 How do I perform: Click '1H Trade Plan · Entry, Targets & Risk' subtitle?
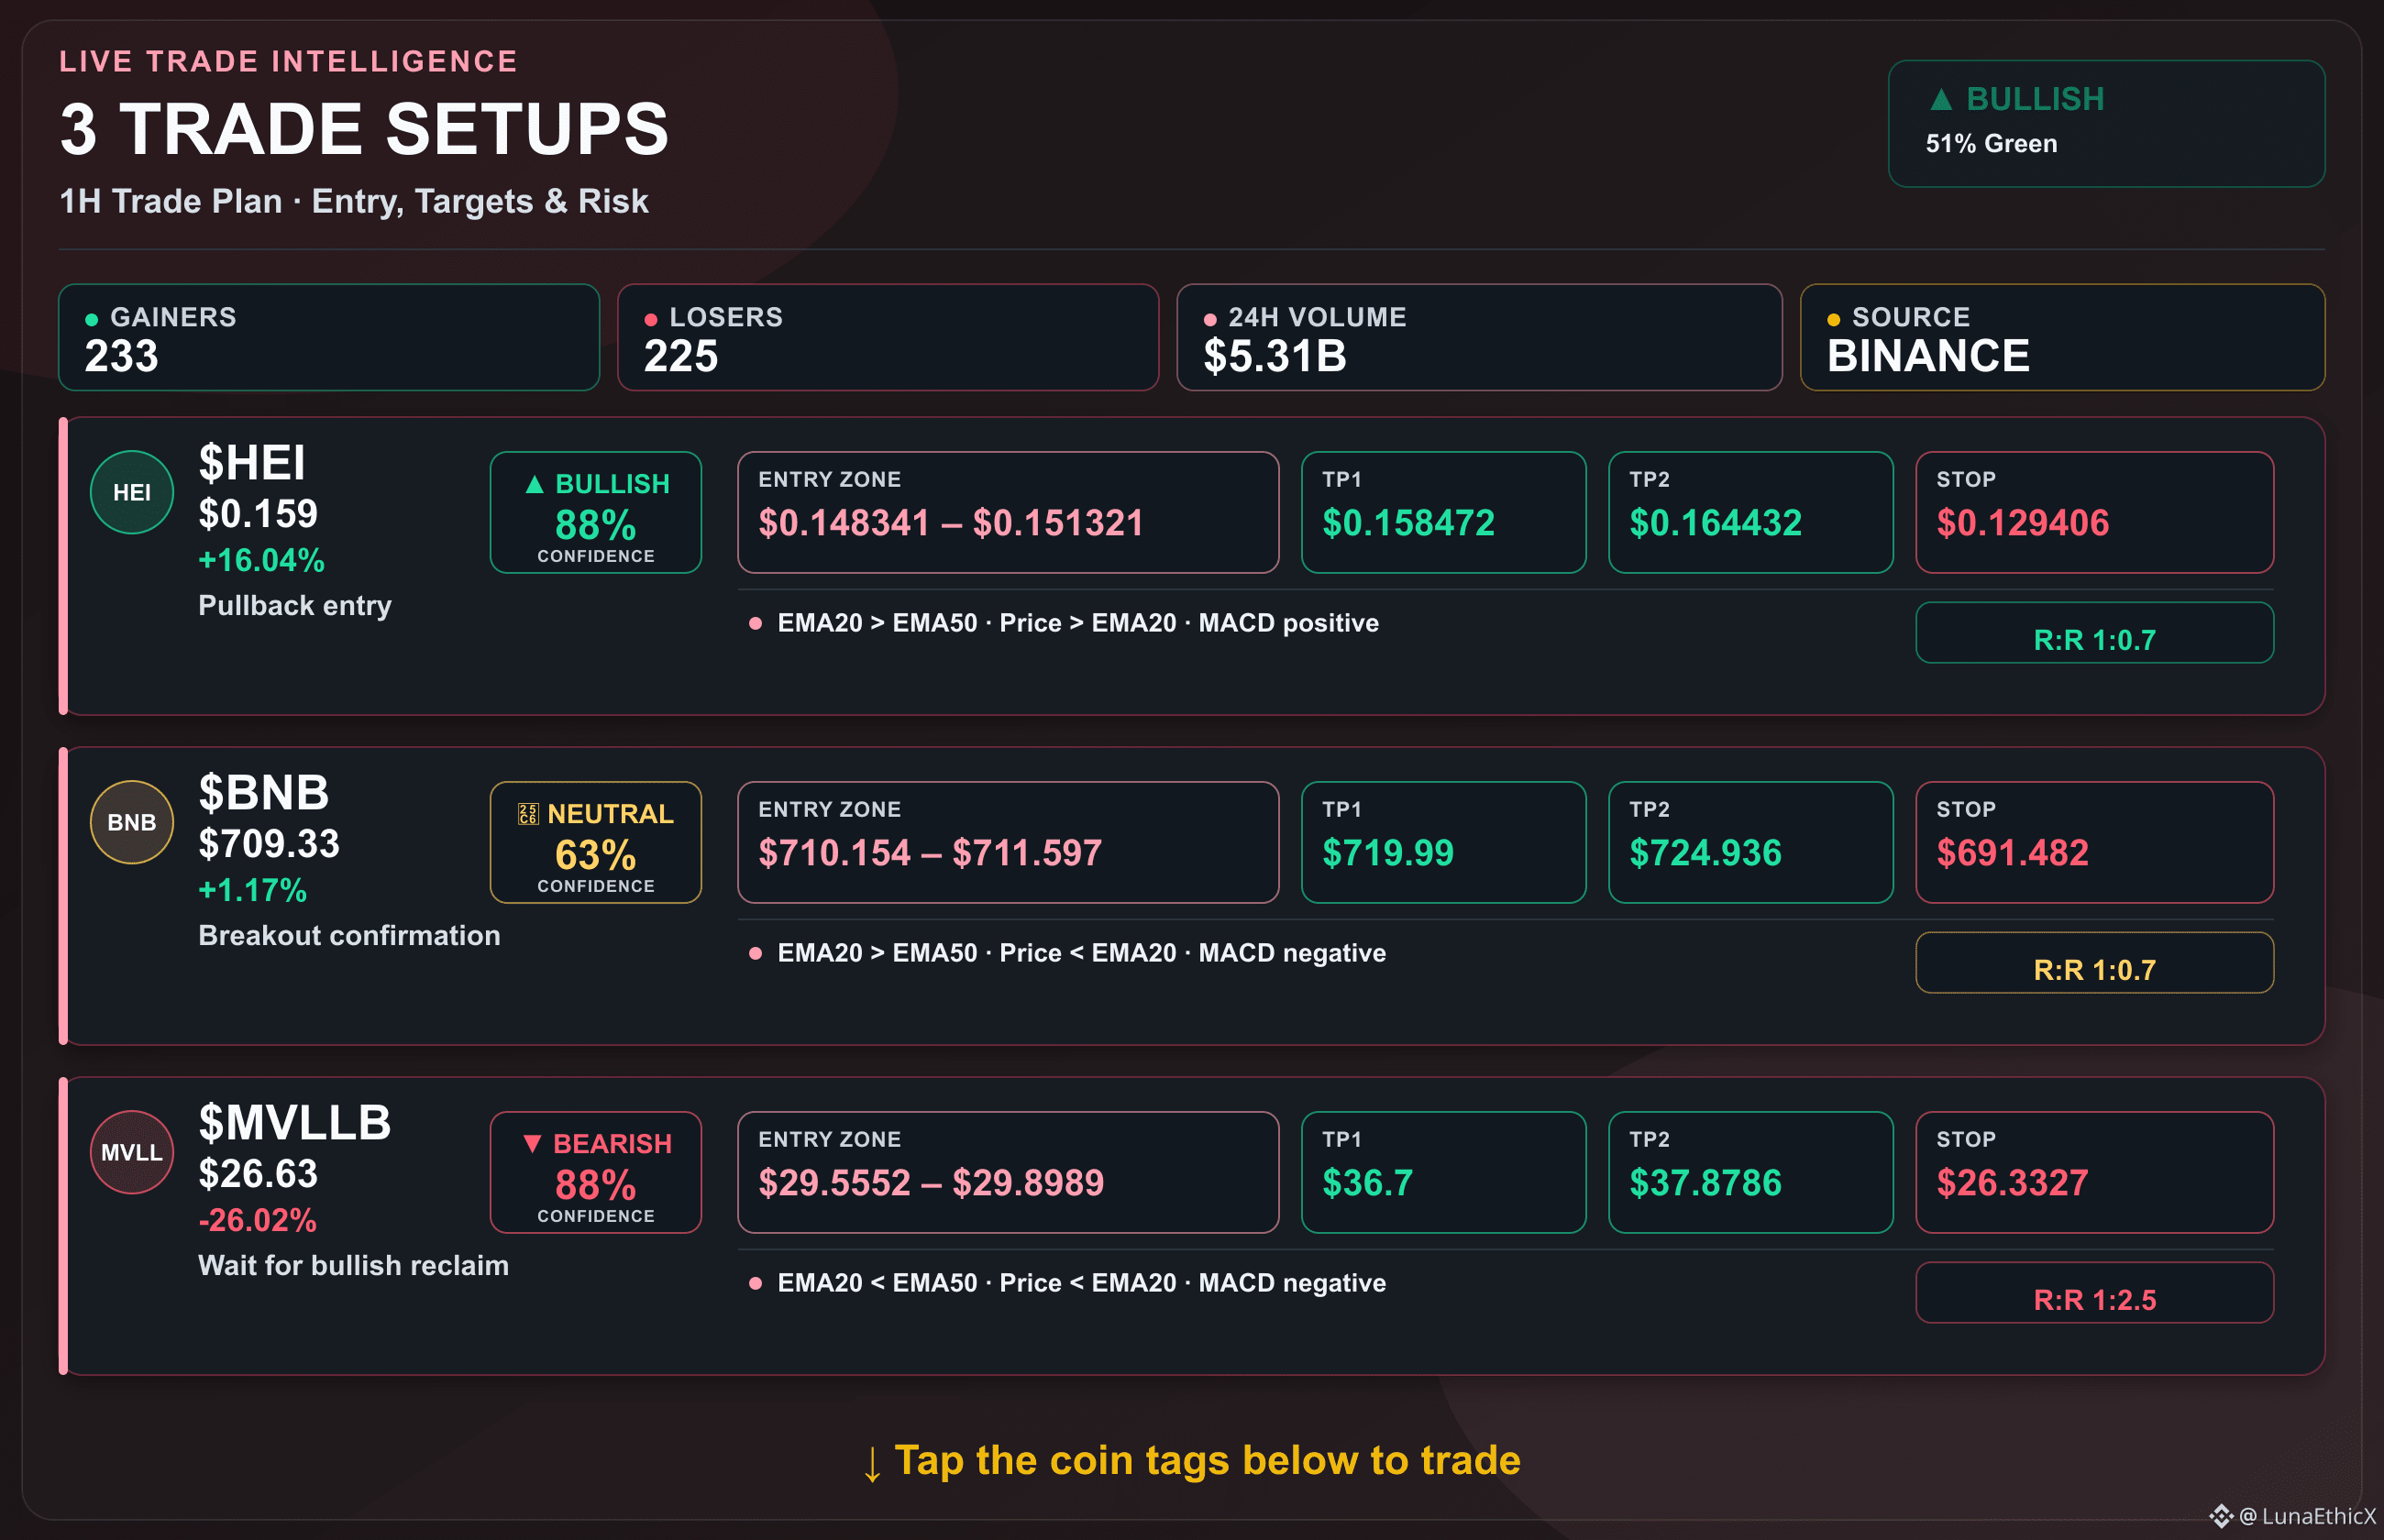[x=354, y=201]
